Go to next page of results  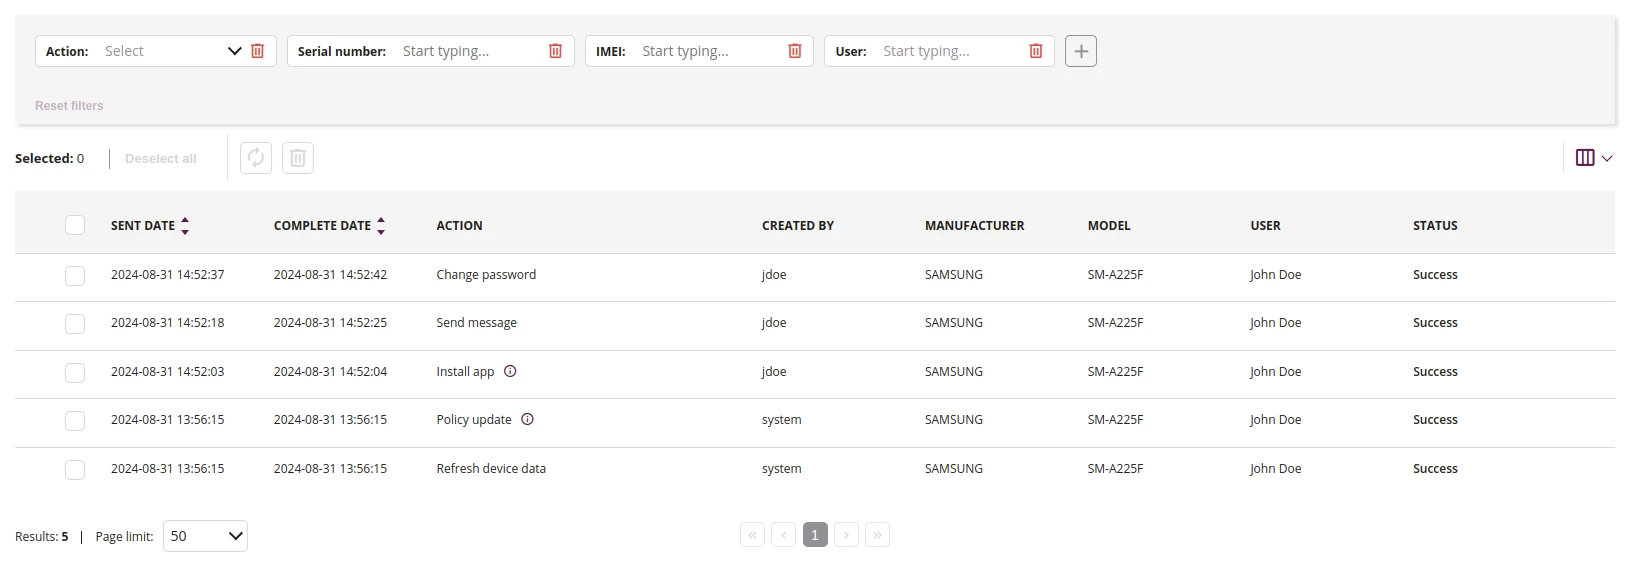[846, 535]
